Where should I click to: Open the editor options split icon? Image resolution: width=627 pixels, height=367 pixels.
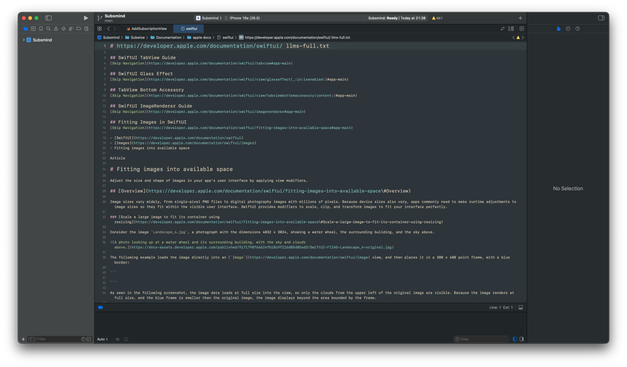[511, 29]
